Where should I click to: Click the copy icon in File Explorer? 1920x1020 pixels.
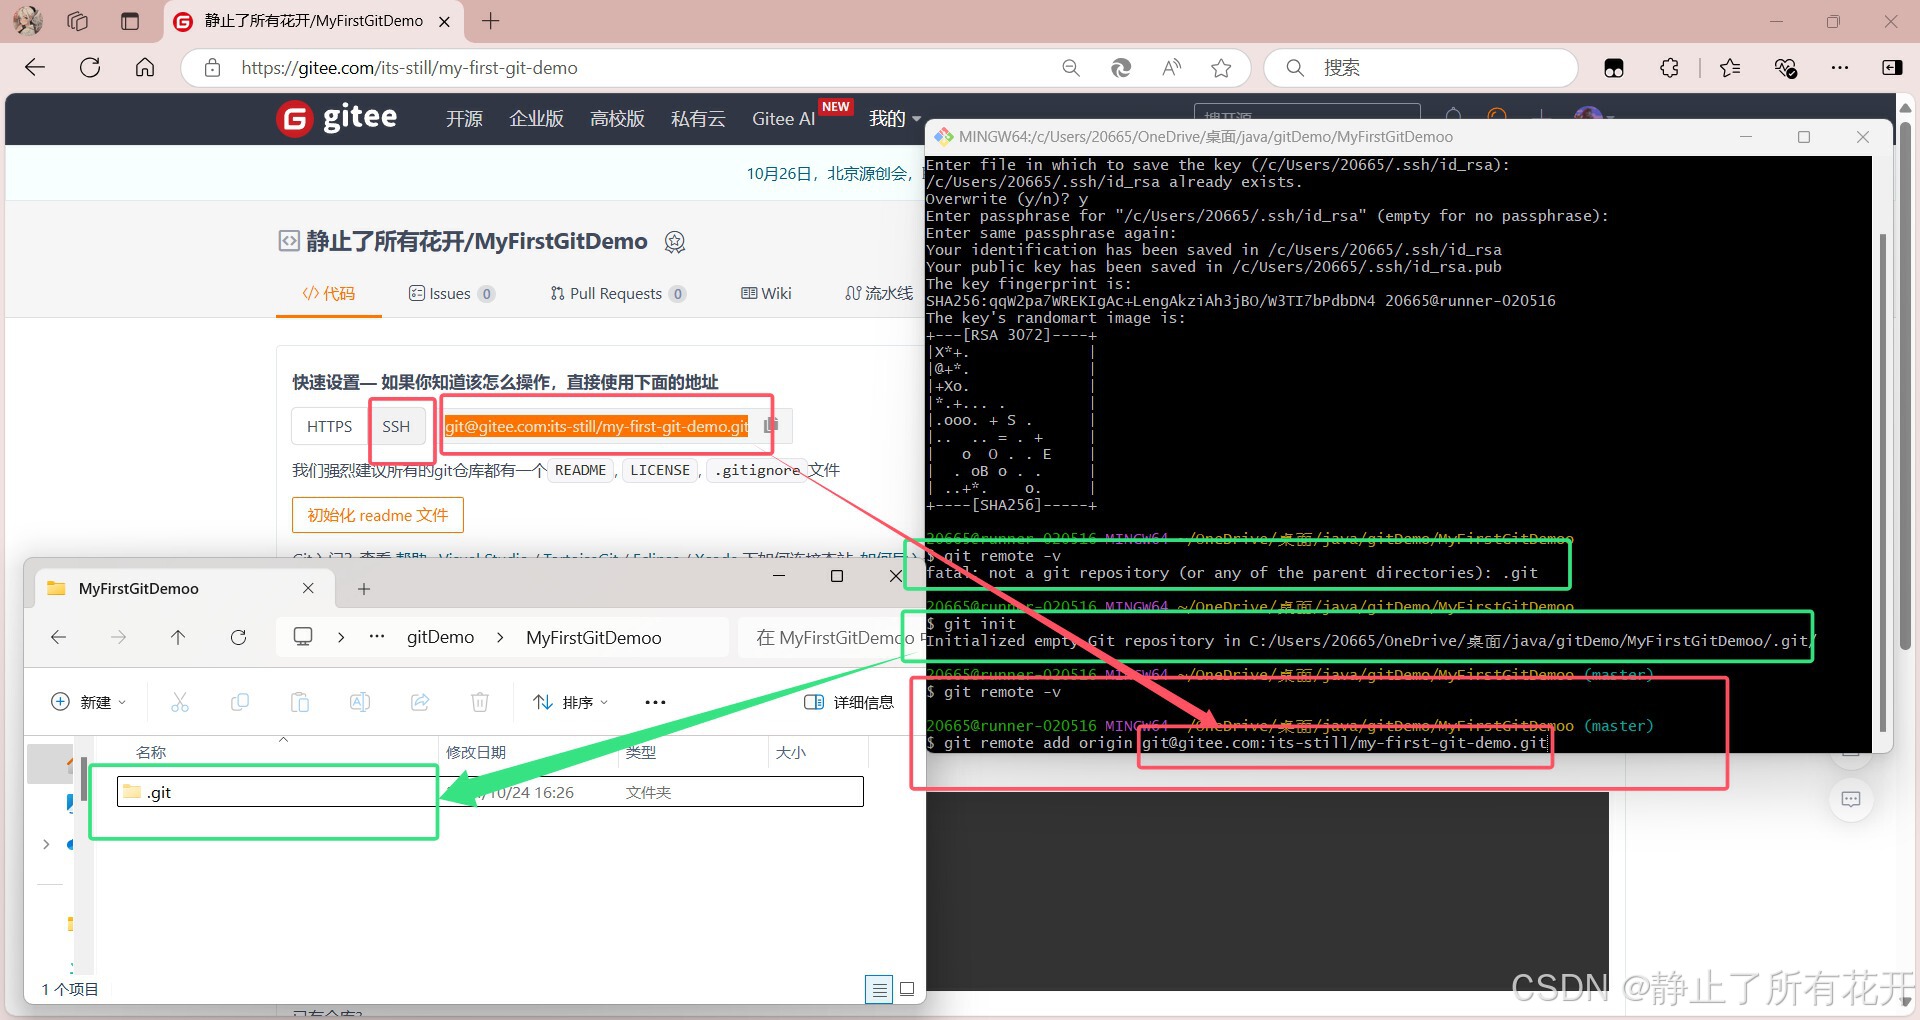(x=240, y=702)
